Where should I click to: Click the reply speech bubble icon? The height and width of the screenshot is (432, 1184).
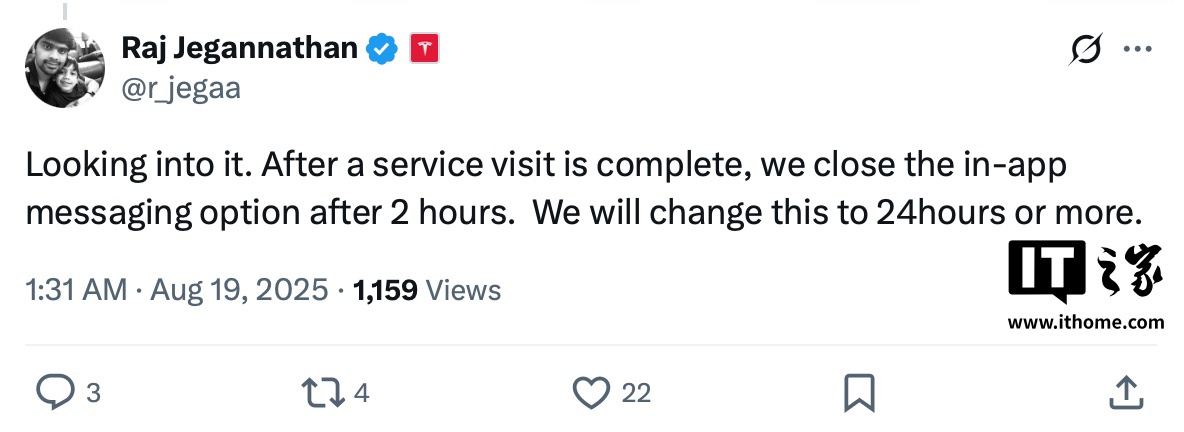coord(55,392)
